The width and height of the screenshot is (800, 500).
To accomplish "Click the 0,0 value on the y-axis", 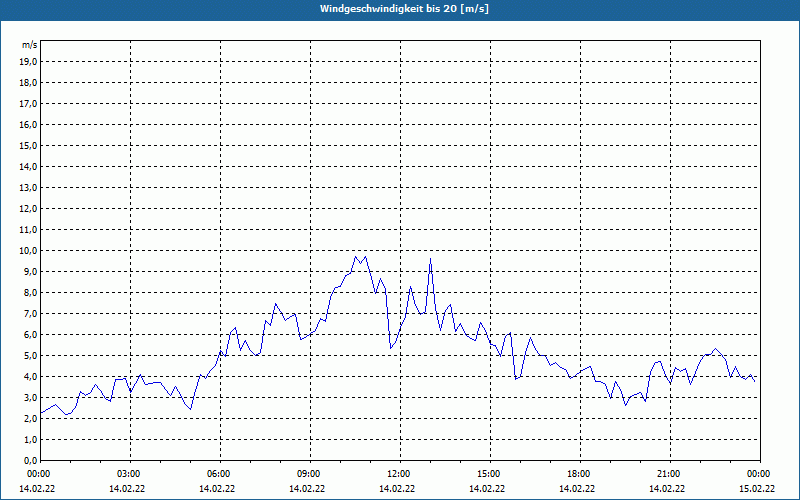I will [29, 460].
